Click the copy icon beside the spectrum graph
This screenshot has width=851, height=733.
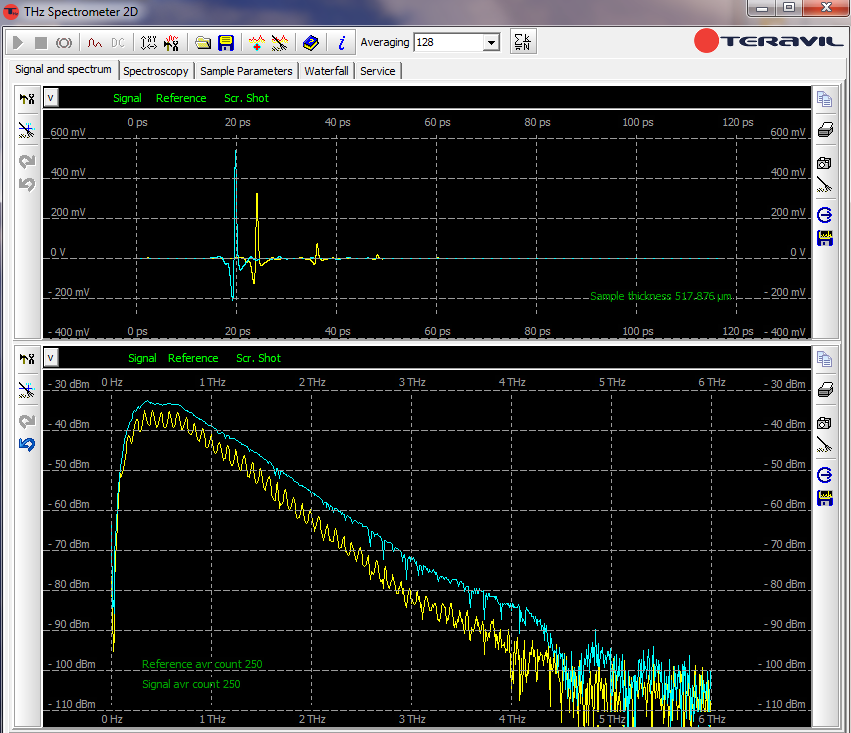(x=825, y=358)
